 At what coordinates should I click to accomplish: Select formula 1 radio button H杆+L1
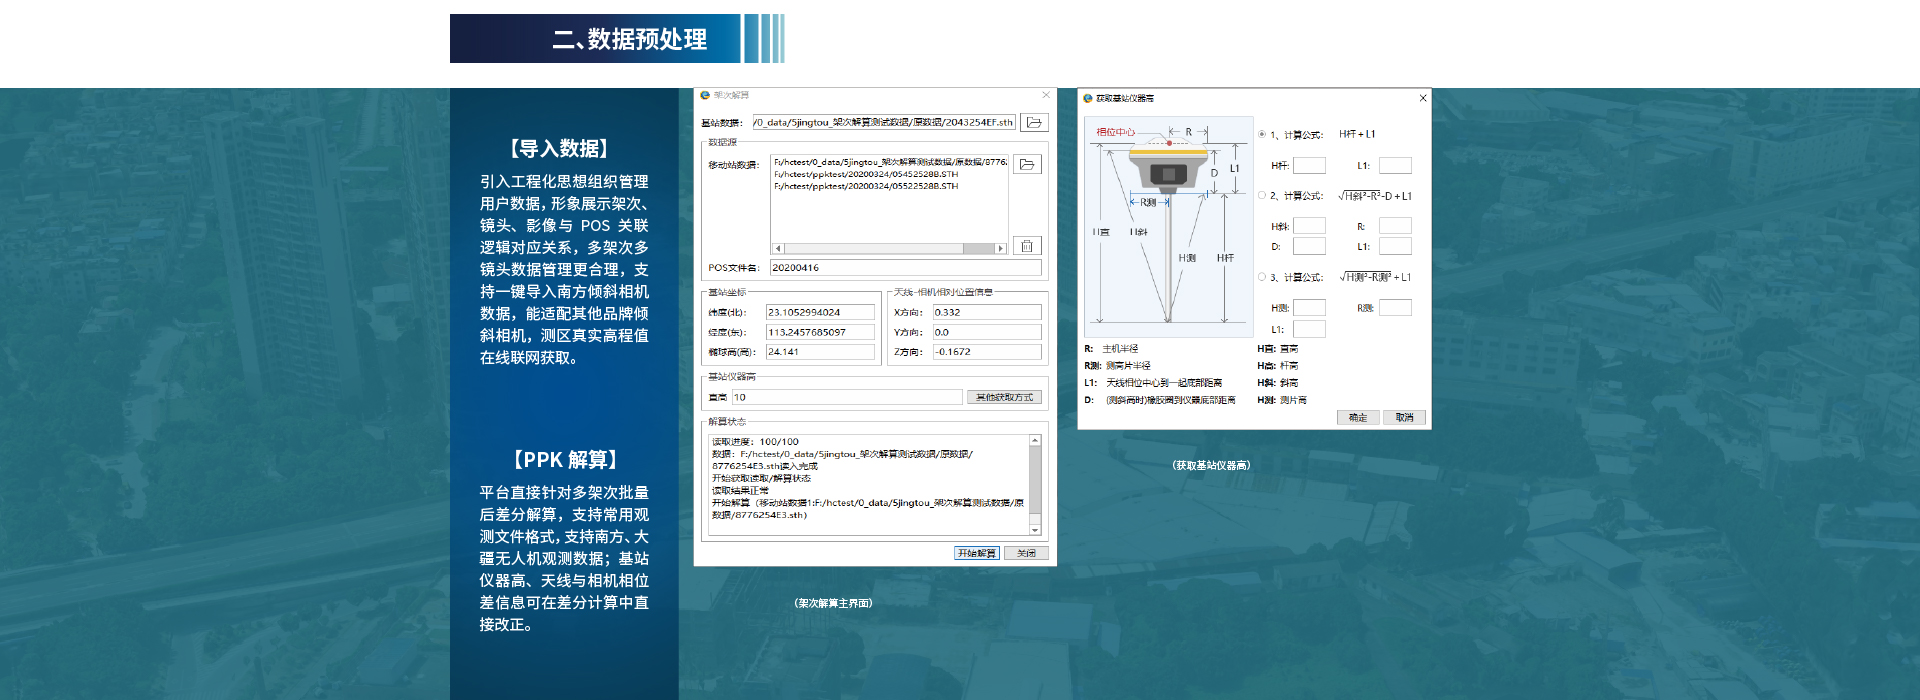point(1262,134)
